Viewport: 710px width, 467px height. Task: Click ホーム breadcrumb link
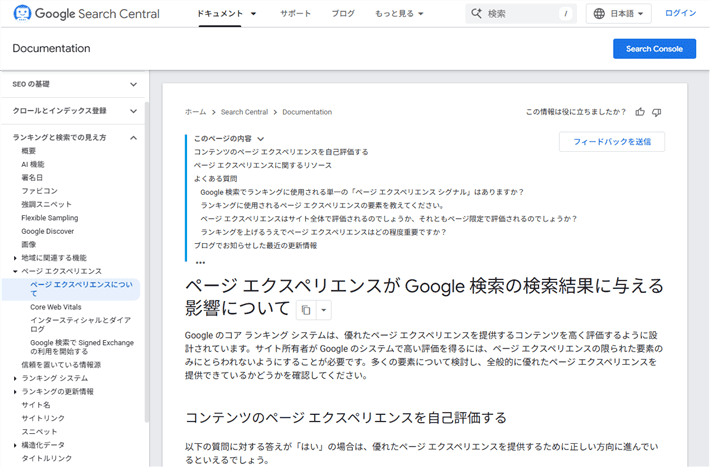[195, 112]
